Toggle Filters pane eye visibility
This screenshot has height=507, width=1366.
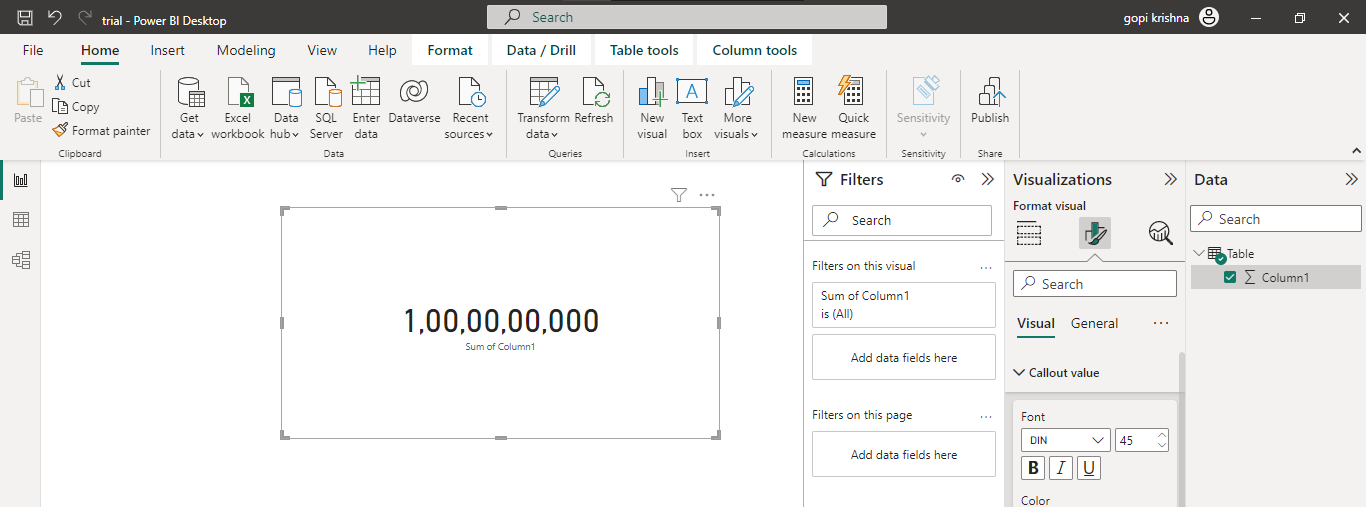click(x=958, y=180)
